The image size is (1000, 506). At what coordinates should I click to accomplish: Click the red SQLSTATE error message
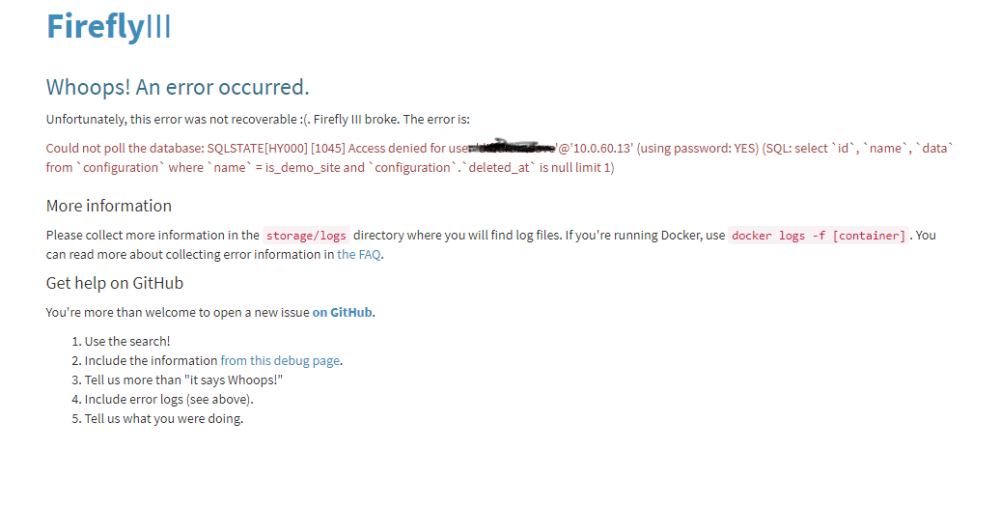[x=499, y=158]
